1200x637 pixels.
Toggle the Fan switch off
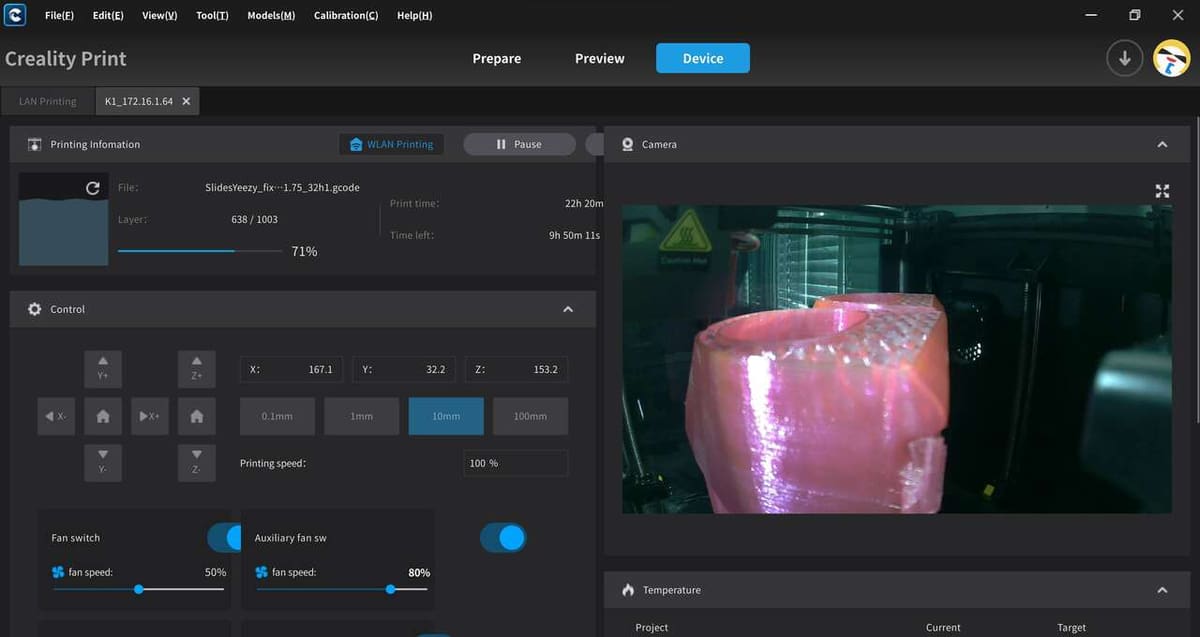pos(225,538)
